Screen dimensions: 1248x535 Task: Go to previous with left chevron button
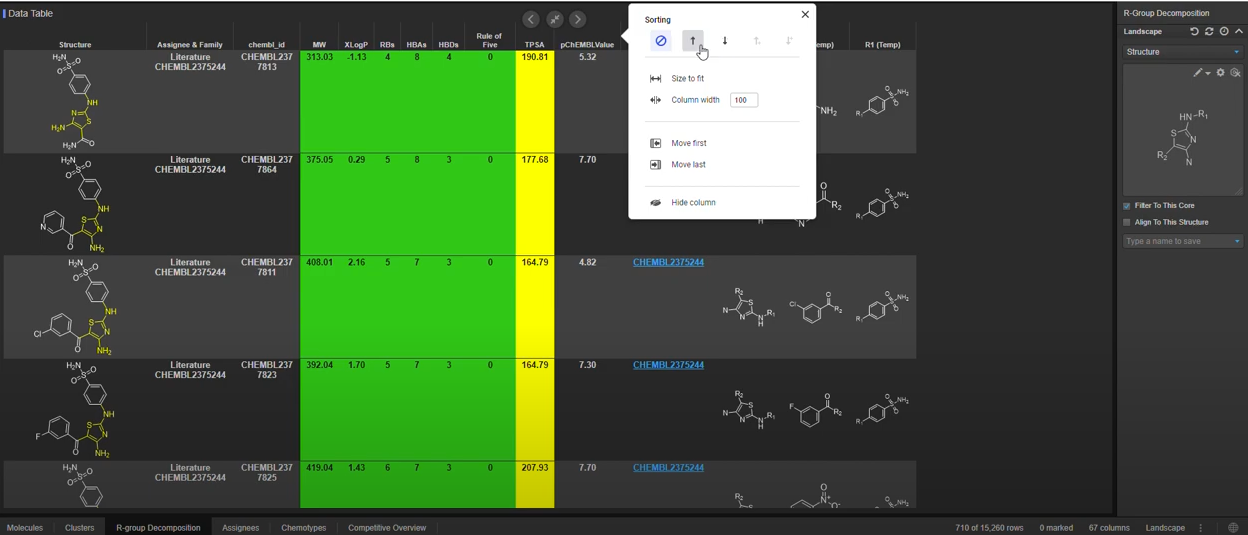531,19
